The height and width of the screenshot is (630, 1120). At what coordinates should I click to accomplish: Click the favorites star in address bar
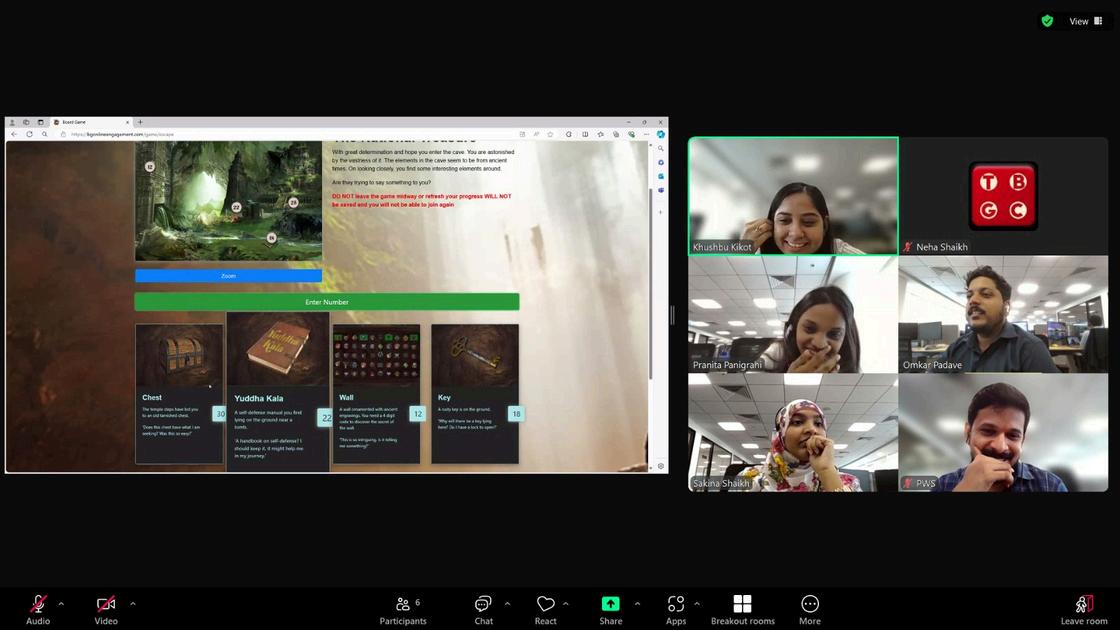[550, 134]
